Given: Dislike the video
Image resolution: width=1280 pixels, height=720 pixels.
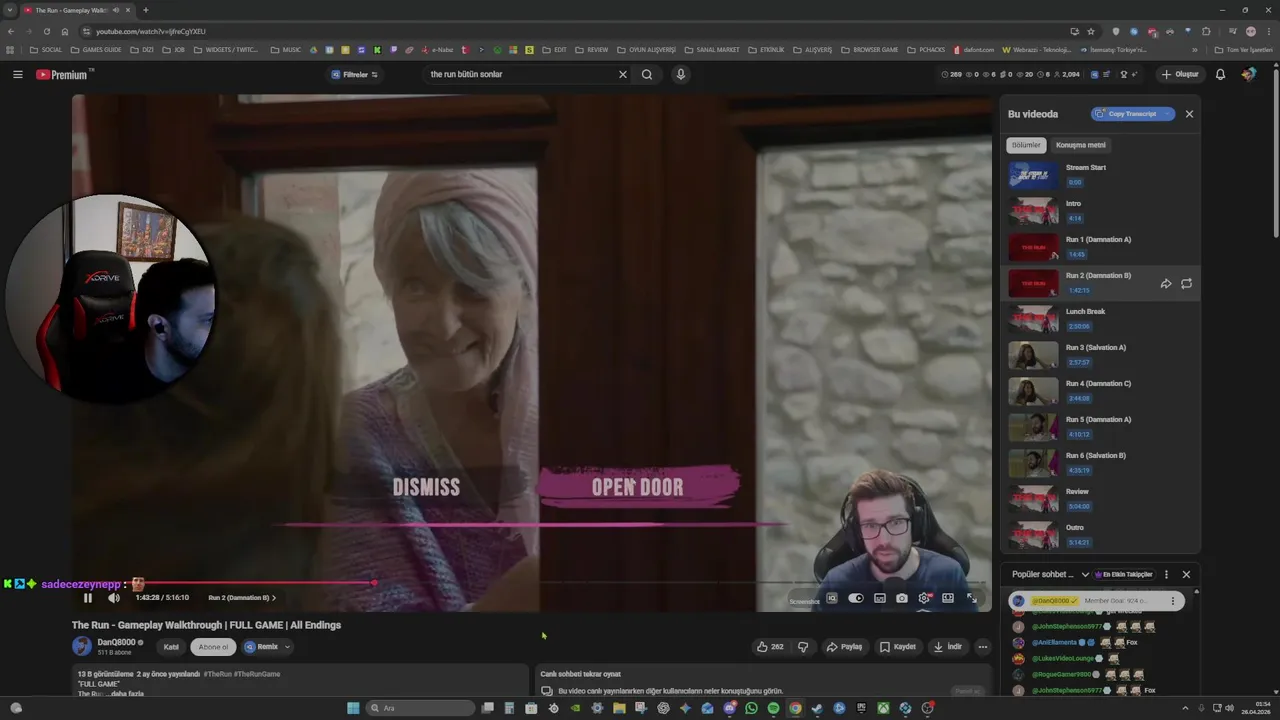Looking at the screenshot, I should (x=803, y=647).
